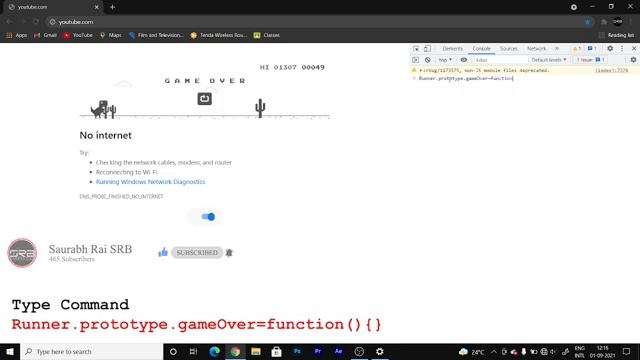Image resolution: width=640 pixels, height=360 pixels.
Task: Open File Explorer from taskbar
Action: 256,351
